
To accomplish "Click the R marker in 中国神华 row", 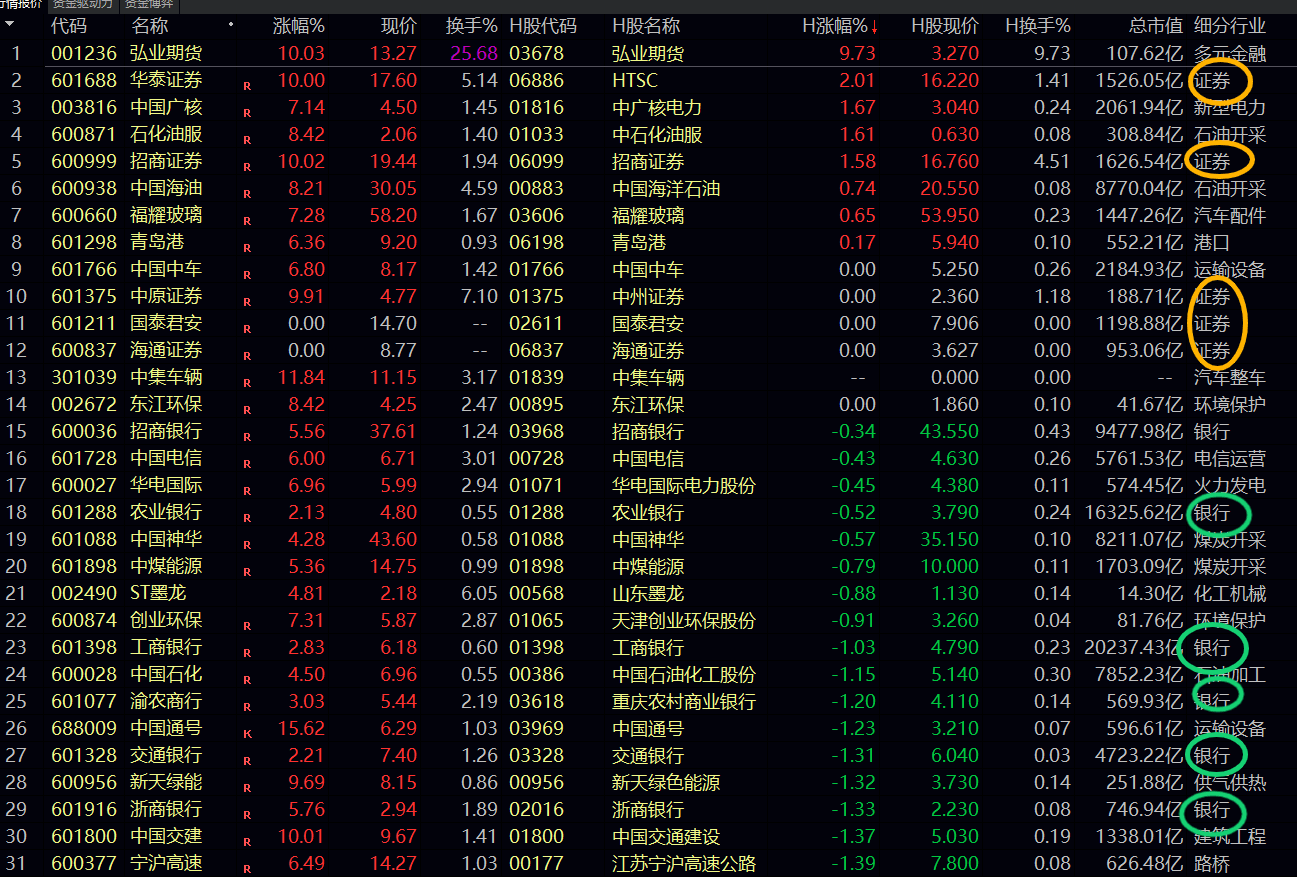I will [246, 546].
